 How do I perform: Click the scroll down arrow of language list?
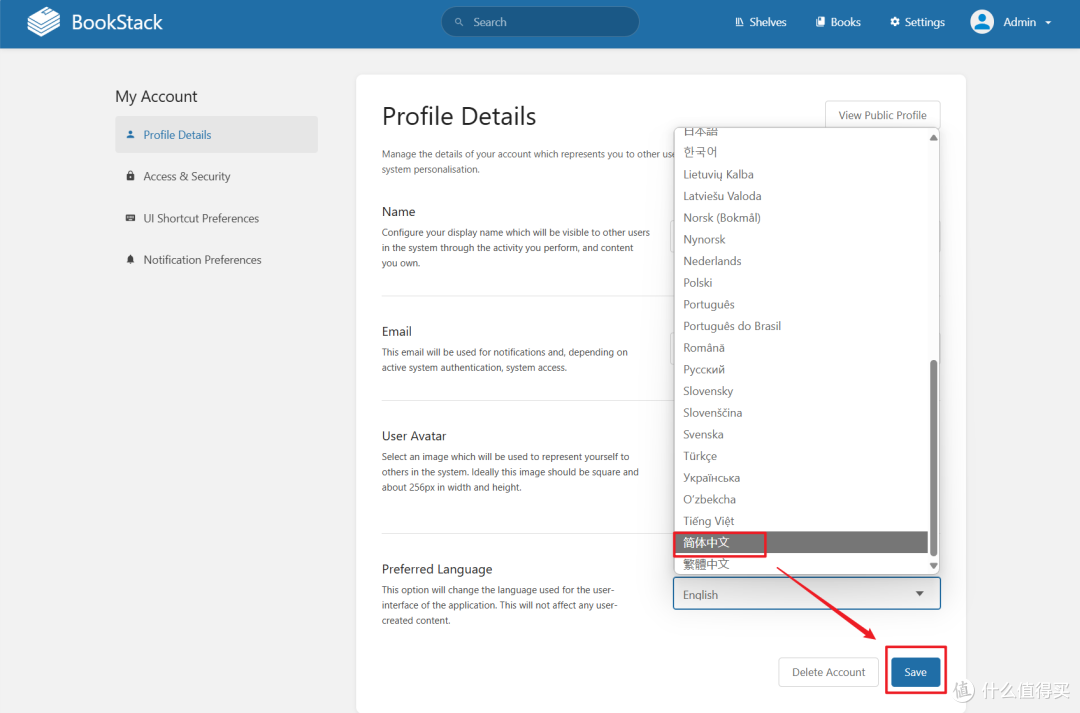(x=933, y=566)
